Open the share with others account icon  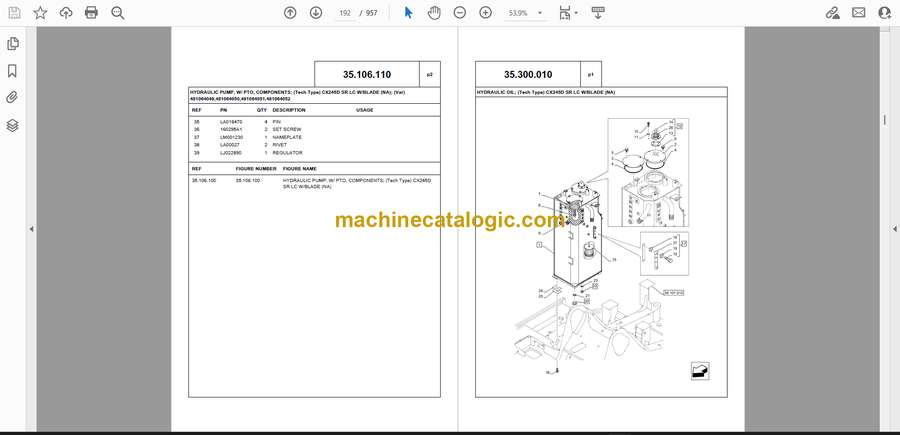click(x=885, y=13)
